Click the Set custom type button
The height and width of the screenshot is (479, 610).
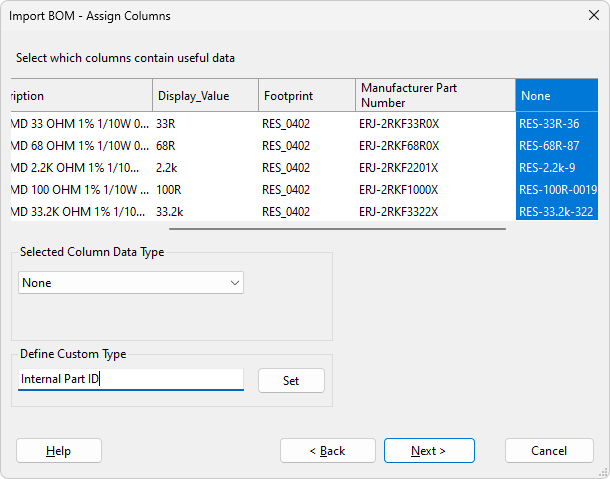pyautogui.click(x=291, y=380)
